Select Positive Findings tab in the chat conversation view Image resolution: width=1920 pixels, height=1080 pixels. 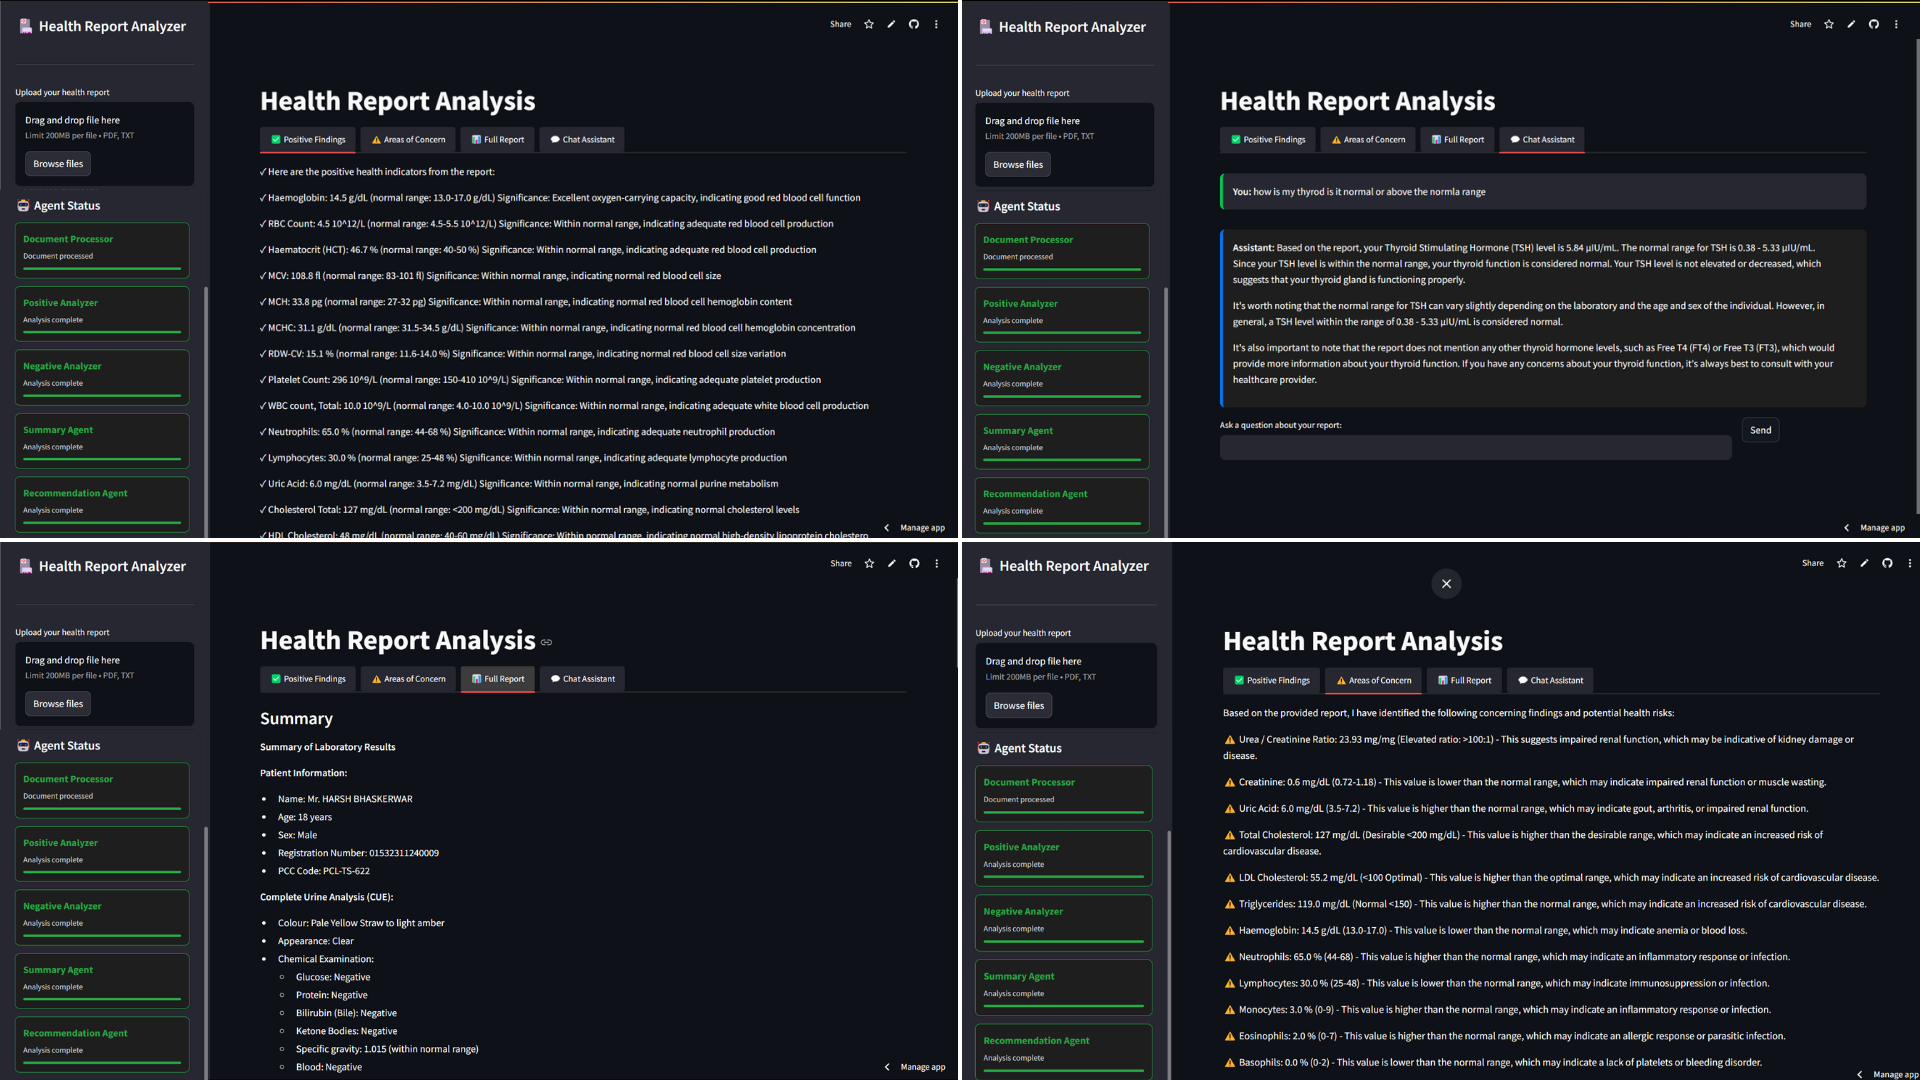(1268, 140)
